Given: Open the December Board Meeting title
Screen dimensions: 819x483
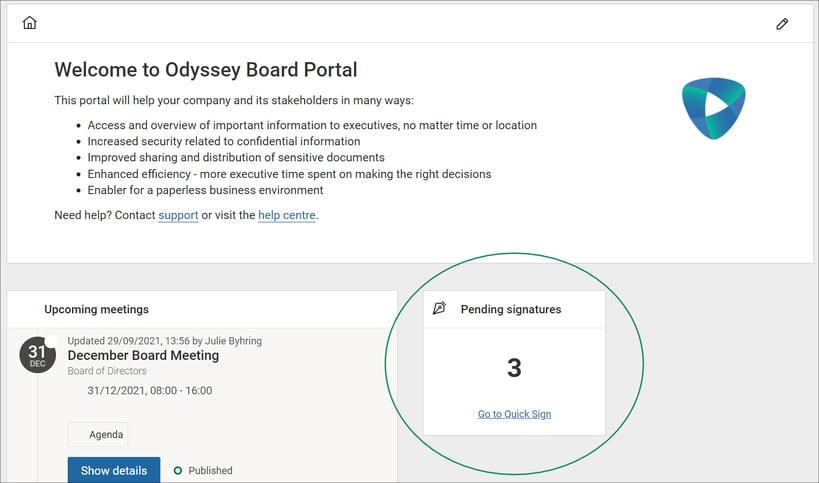Looking at the screenshot, I should pyautogui.click(x=143, y=356).
